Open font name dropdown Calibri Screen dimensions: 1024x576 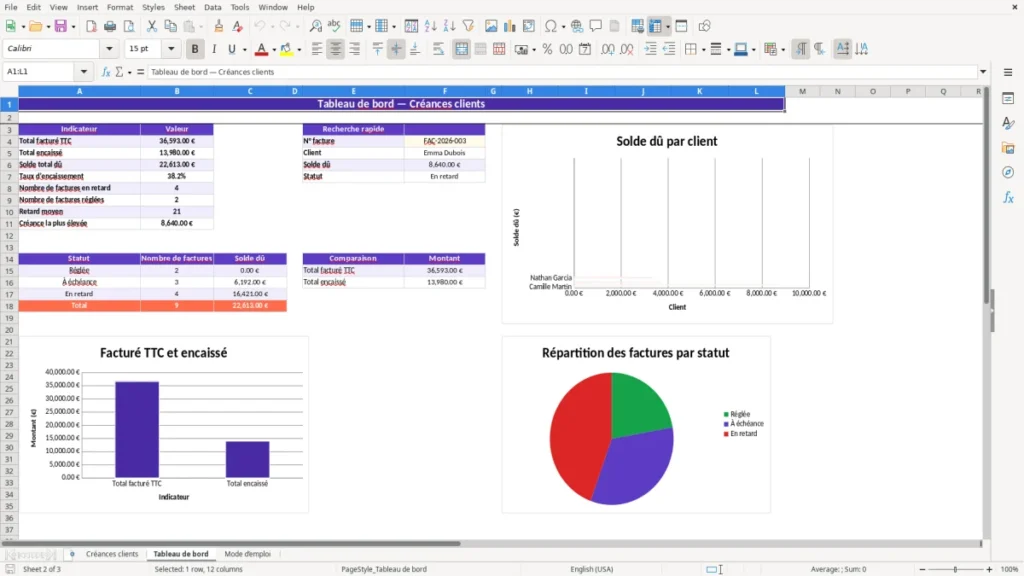point(109,48)
